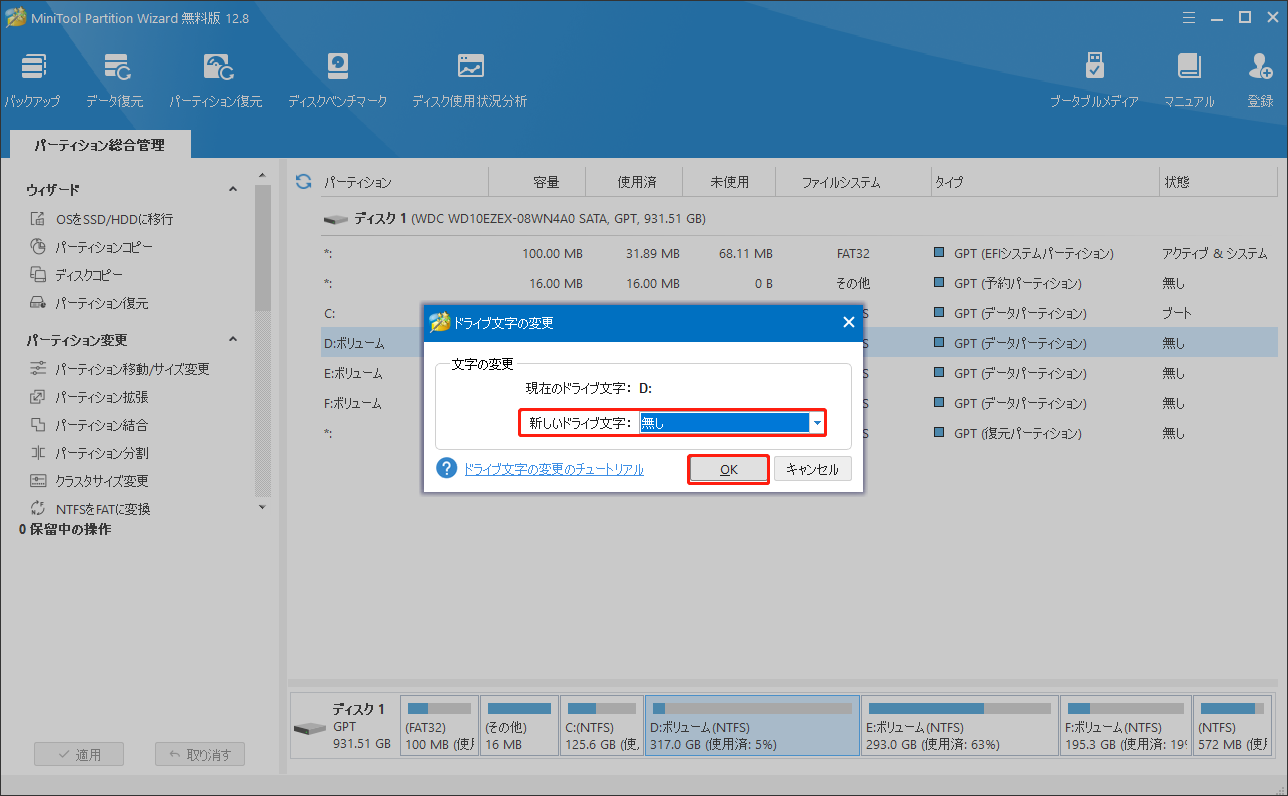Screen dimensions: 1288x796
Task: Open the Manual (マニュアル)
Action: tap(1189, 81)
